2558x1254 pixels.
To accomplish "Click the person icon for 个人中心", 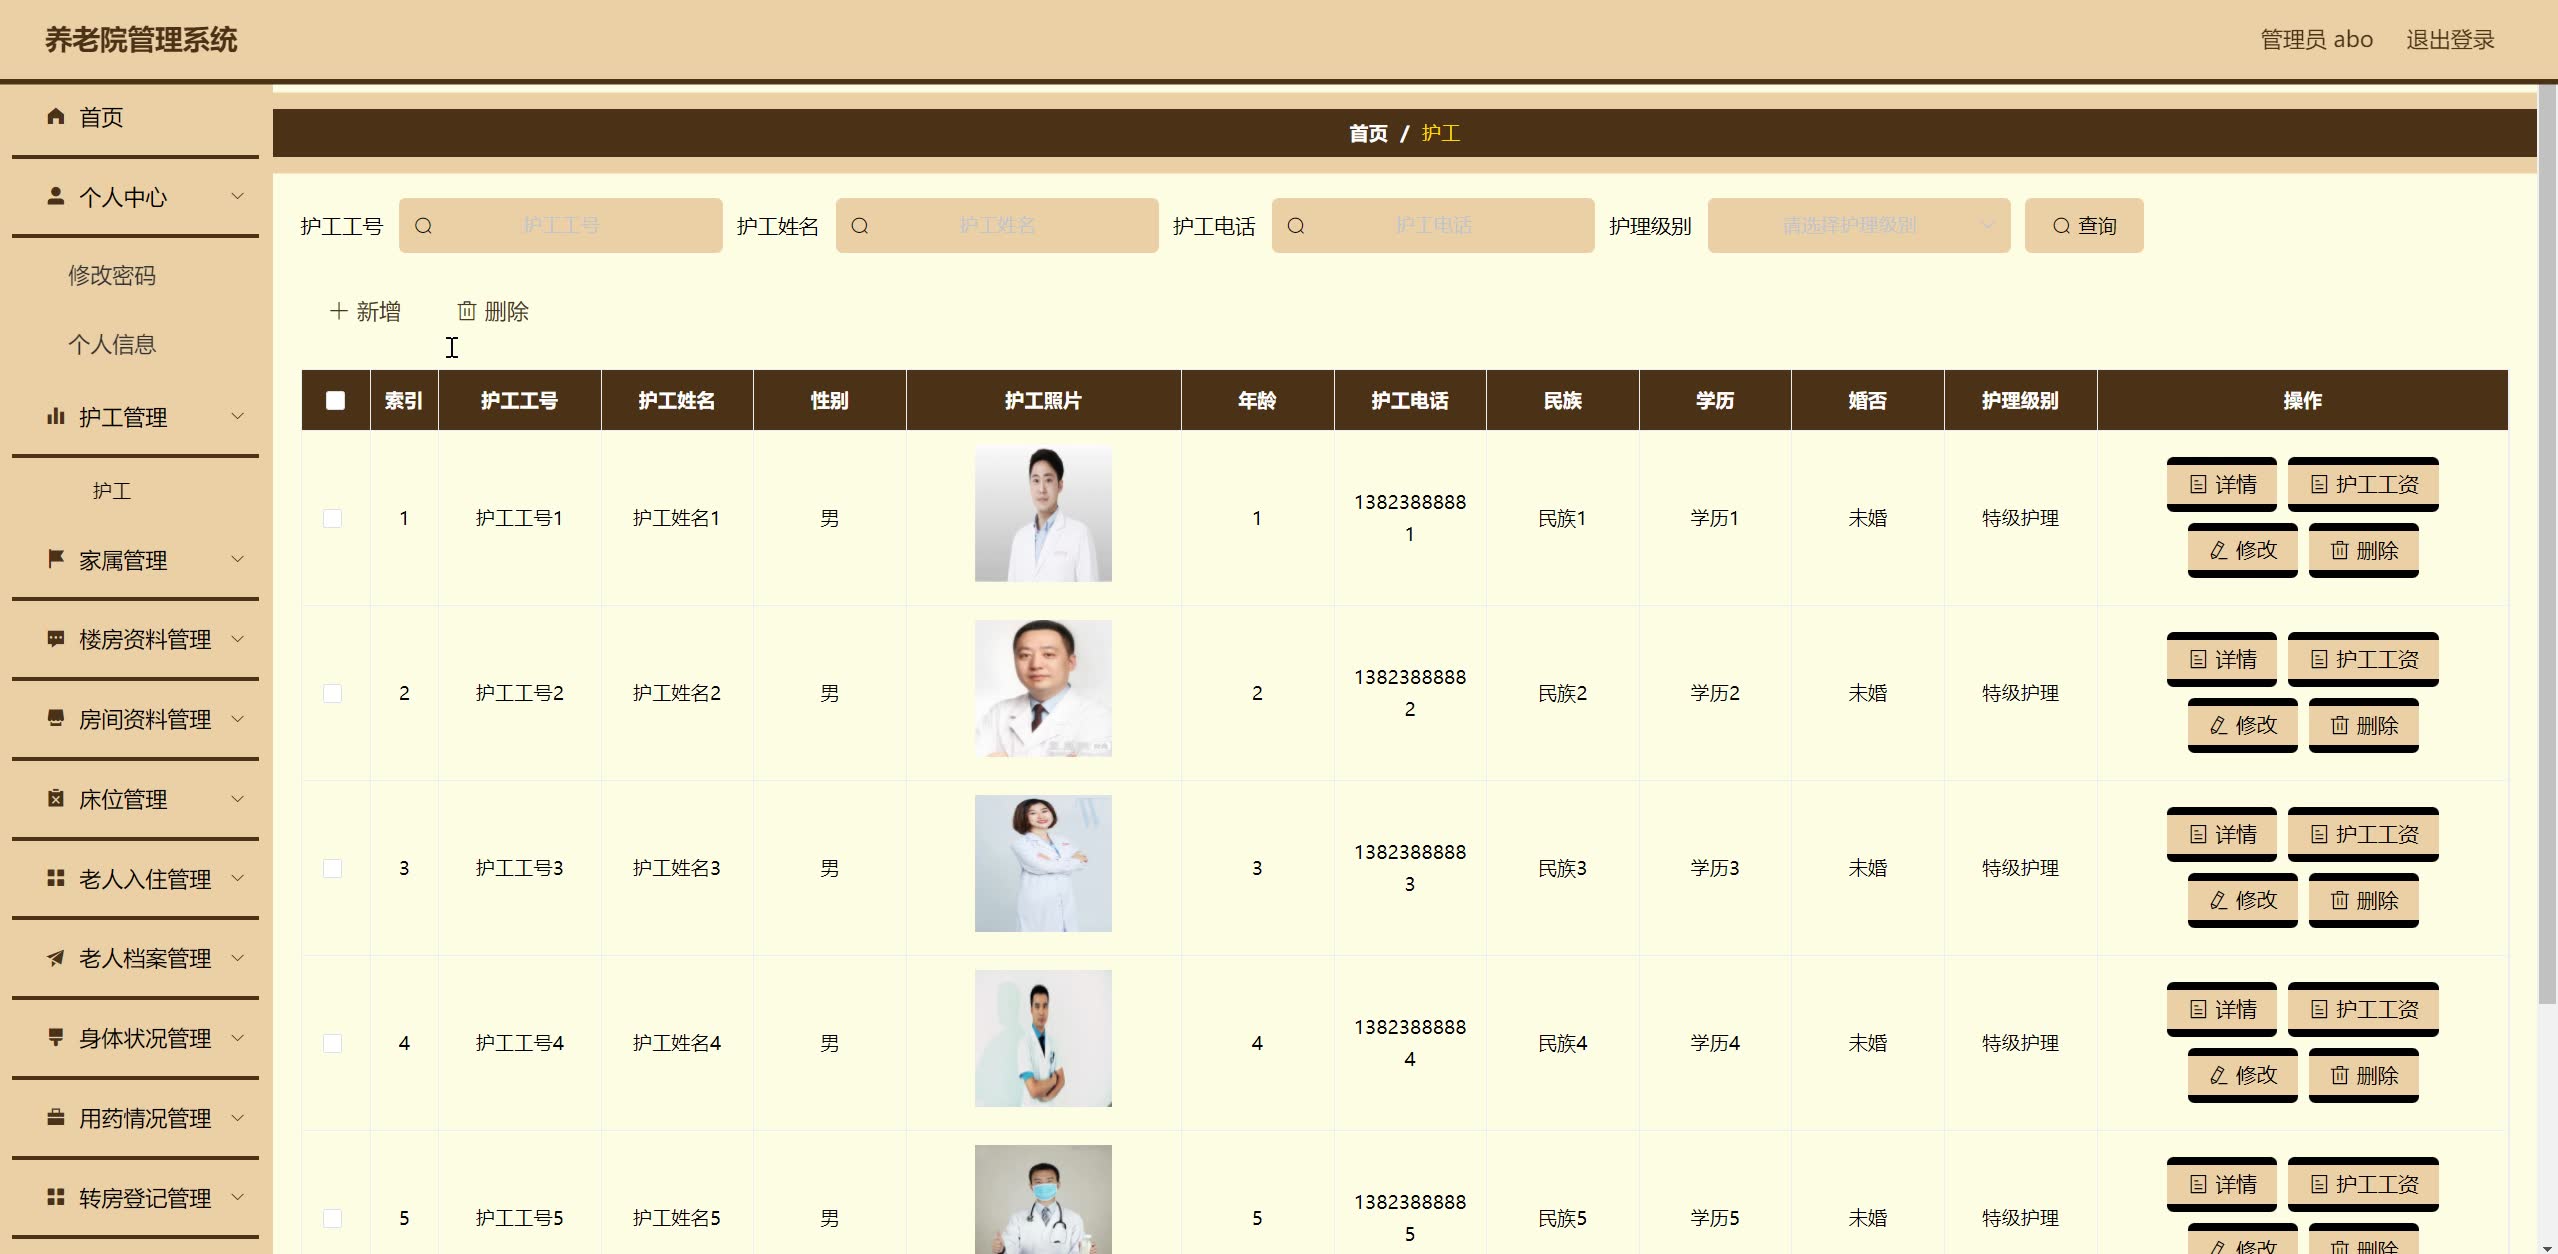I will click(x=56, y=196).
